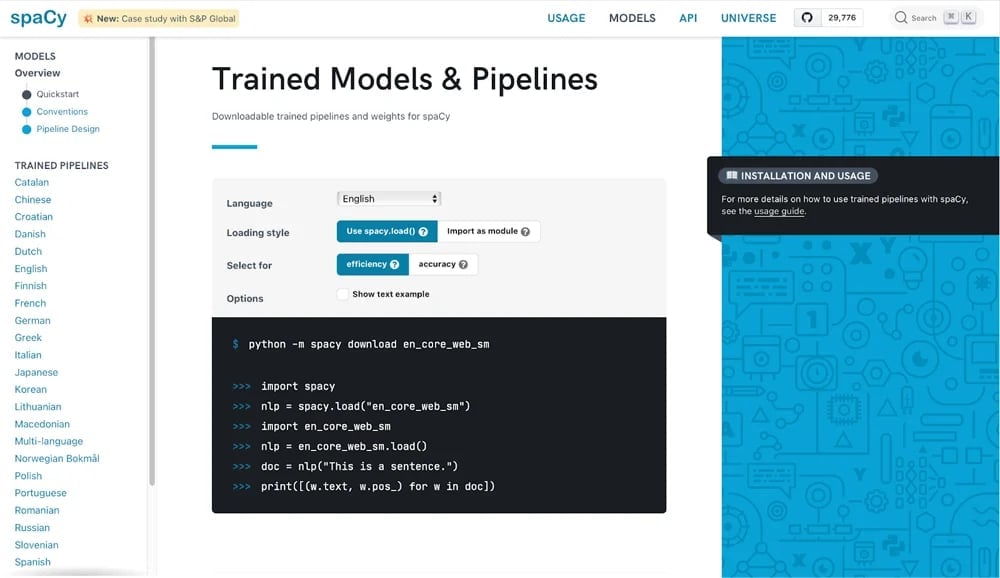Open Norwegian Bokmål trained pipelines
This screenshot has width=1000, height=578.
[57, 458]
